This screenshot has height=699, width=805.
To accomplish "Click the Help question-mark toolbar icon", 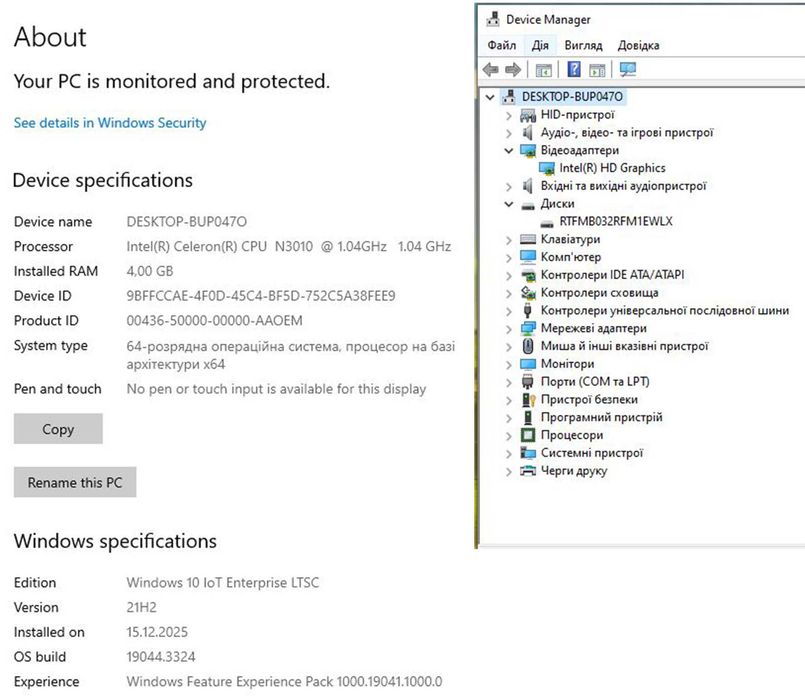I will coord(574,69).
